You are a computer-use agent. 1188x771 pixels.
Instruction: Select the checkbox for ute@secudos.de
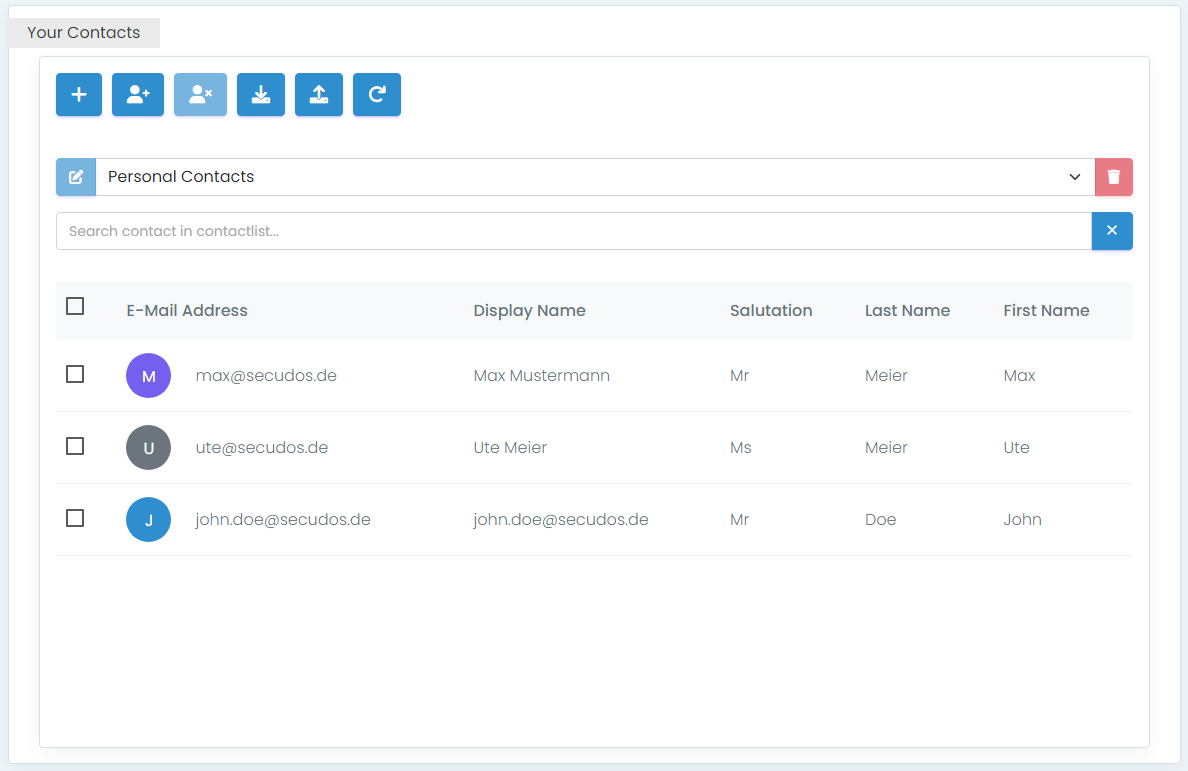pyautogui.click(x=75, y=446)
